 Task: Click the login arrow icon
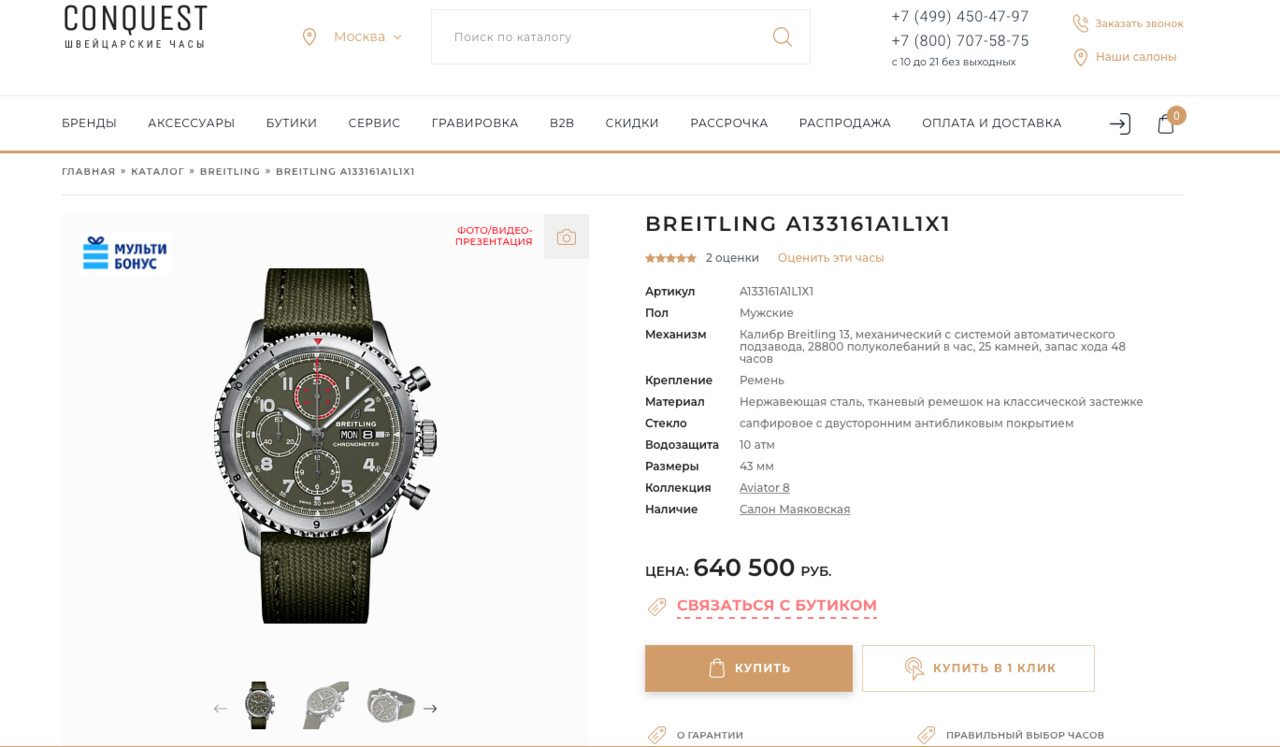pyautogui.click(x=1120, y=124)
